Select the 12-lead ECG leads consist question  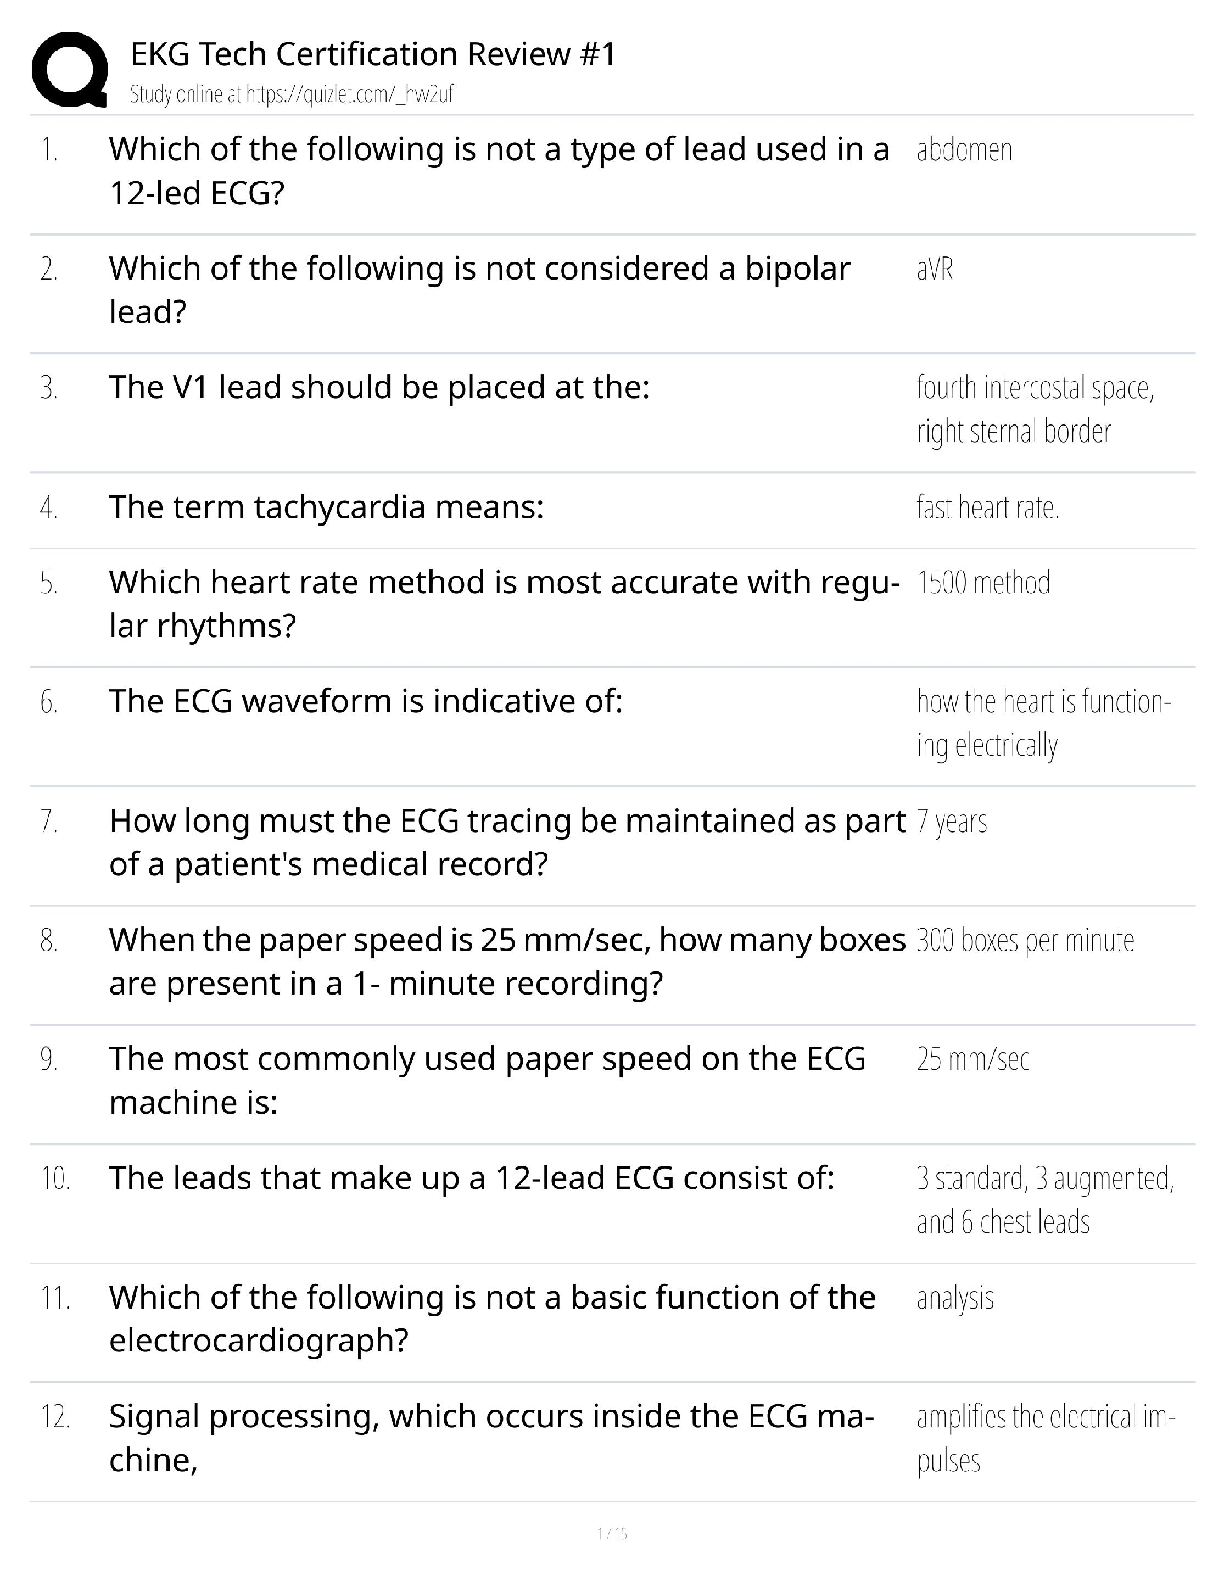[471, 1178]
